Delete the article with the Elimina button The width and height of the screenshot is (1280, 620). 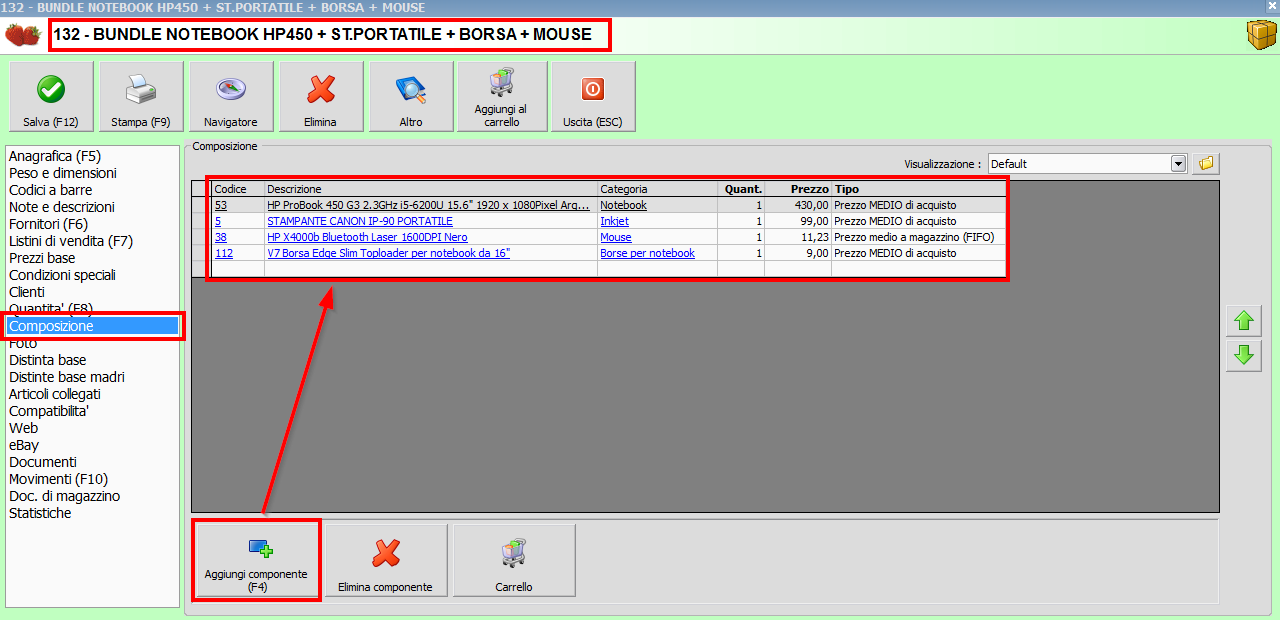click(x=321, y=97)
